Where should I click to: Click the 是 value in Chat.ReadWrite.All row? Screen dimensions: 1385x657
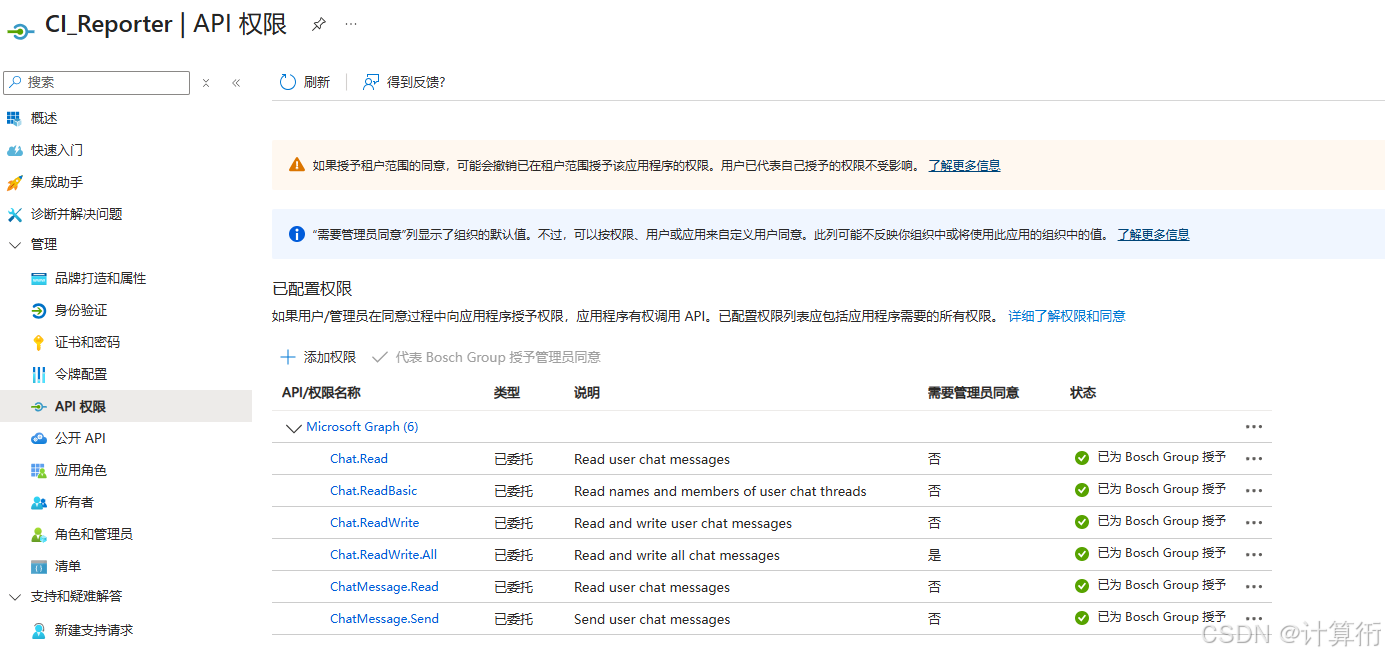pos(934,555)
